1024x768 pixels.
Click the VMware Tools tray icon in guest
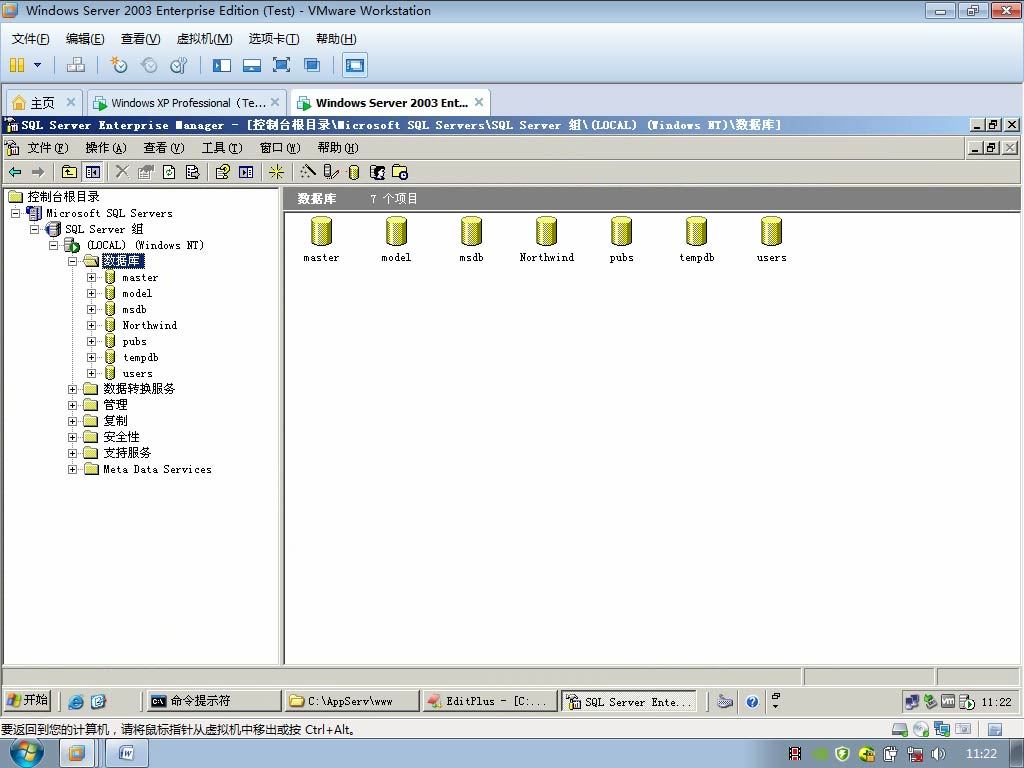coord(948,701)
